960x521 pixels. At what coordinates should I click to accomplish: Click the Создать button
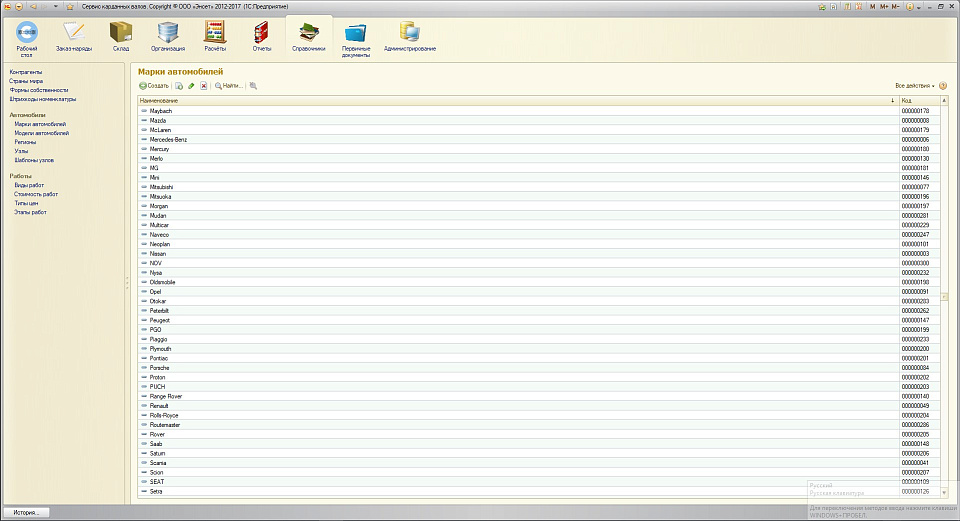tap(154, 86)
